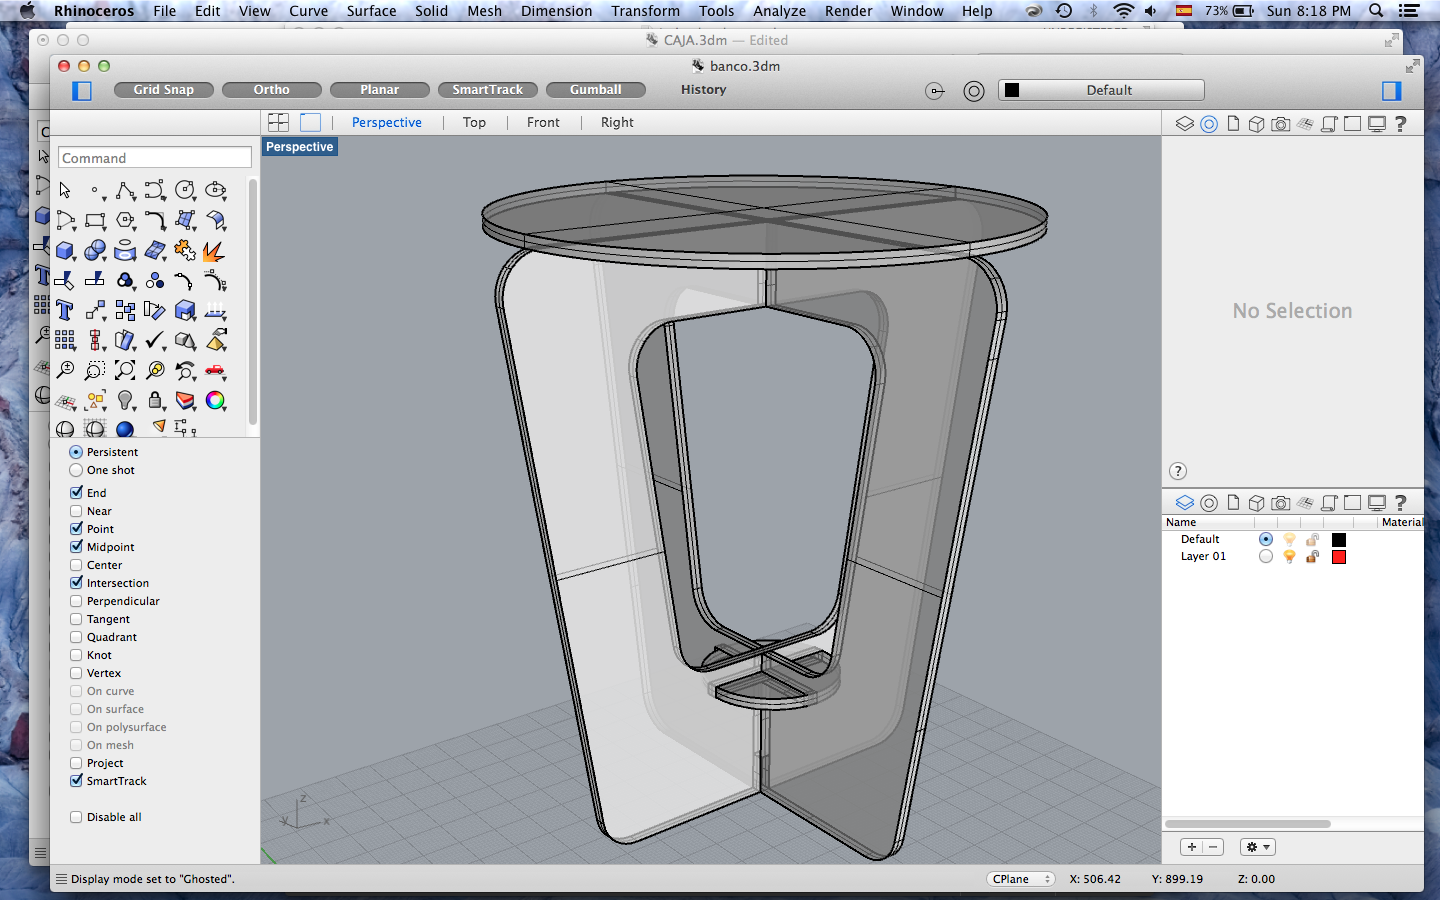
Task: Open the gear actions menu below layers
Action: coord(1257,847)
